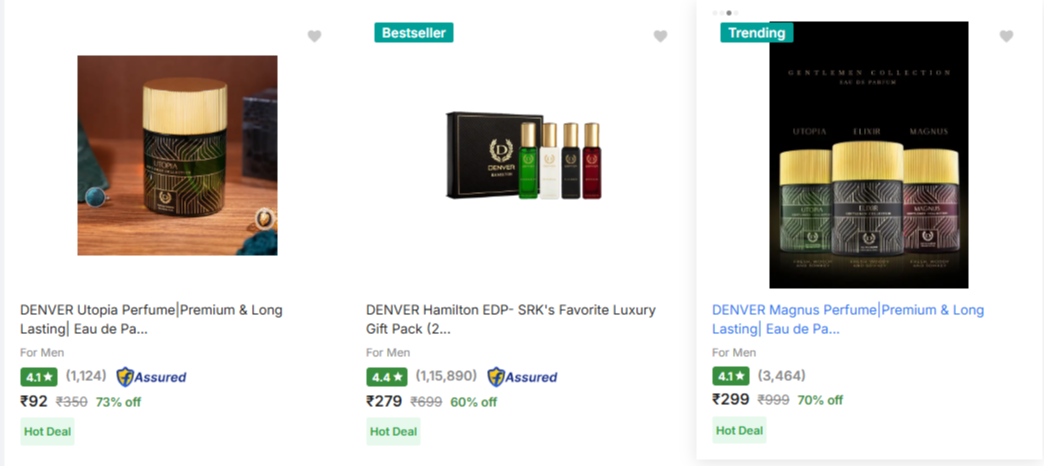Viewport: 1045px width, 467px height.
Task: Click the 4.4 star rating badge
Action: click(x=387, y=377)
